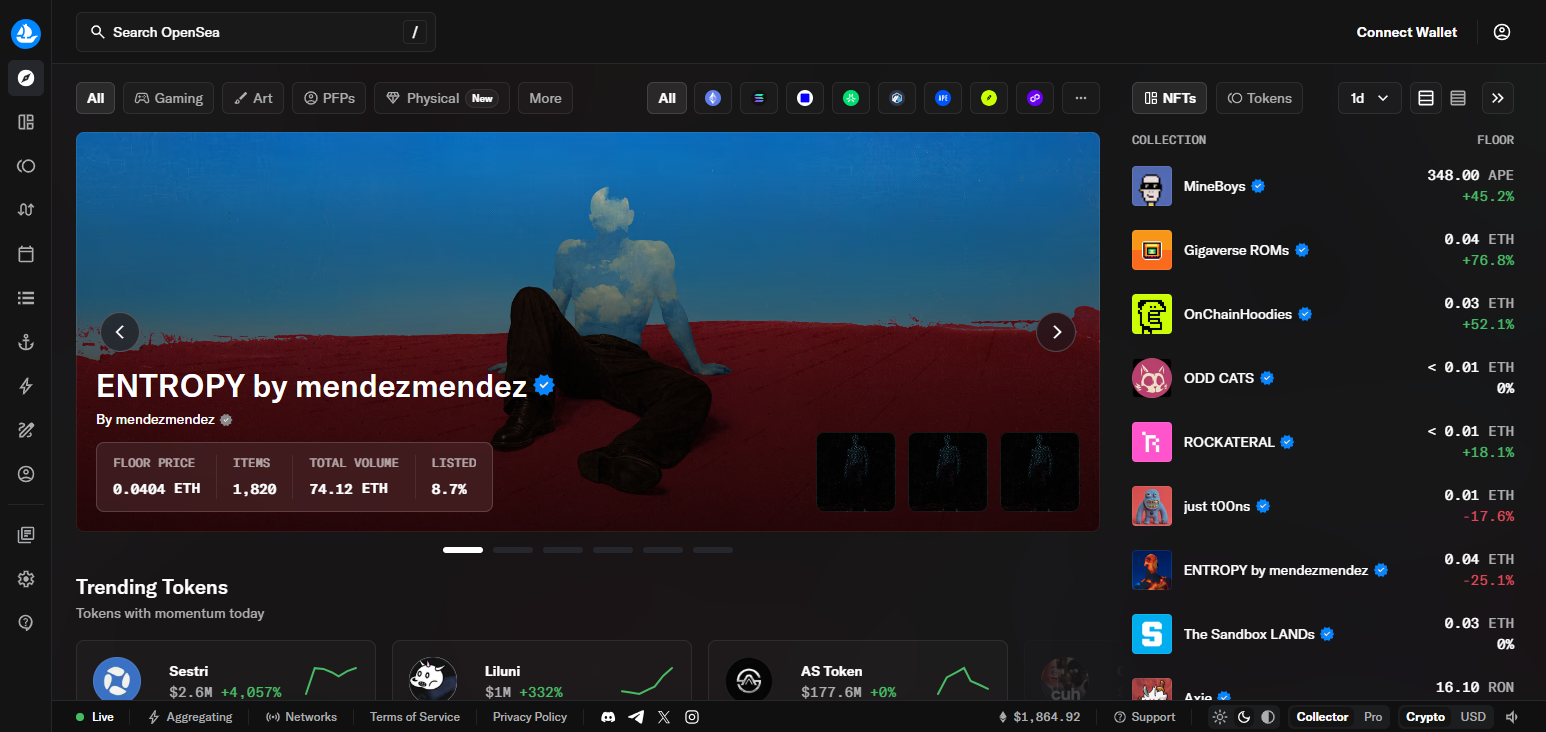Open the Telegram link icon
Viewport: 1546px width, 732px height.
point(636,717)
